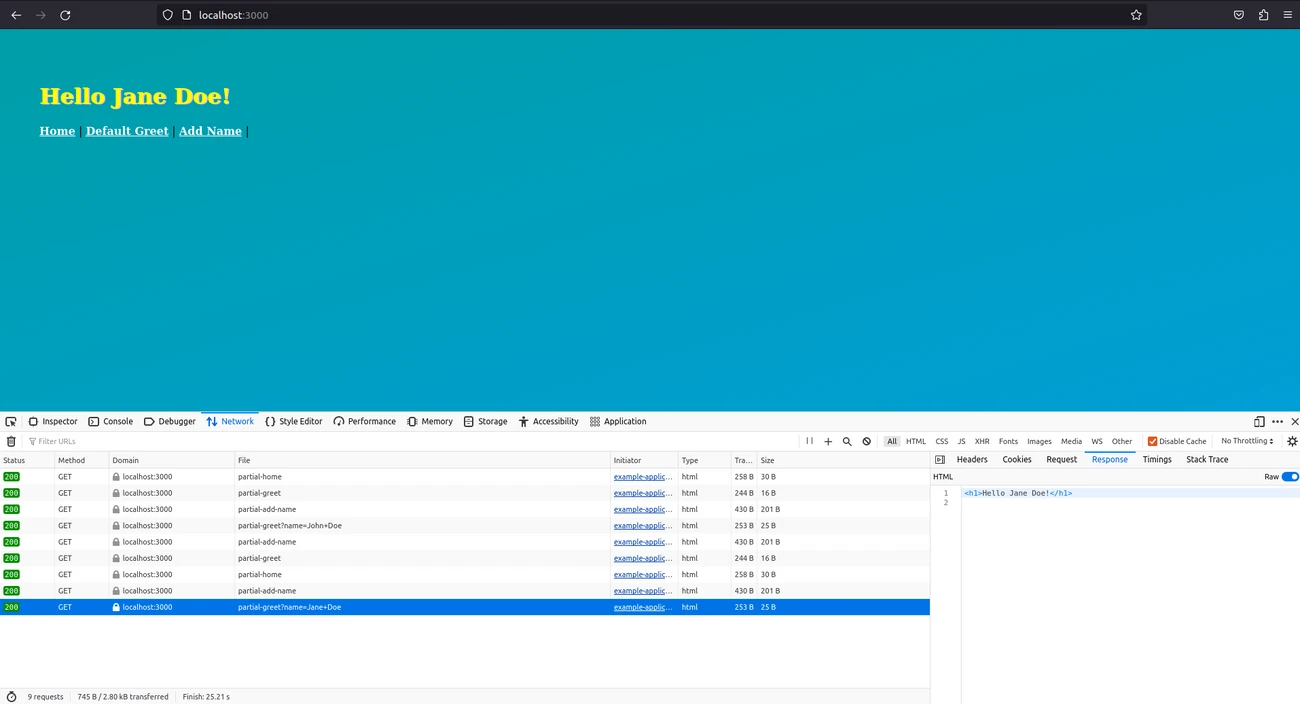Follow the Home link on the page
The width and height of the screenshot is (1300, 704).
57,131
